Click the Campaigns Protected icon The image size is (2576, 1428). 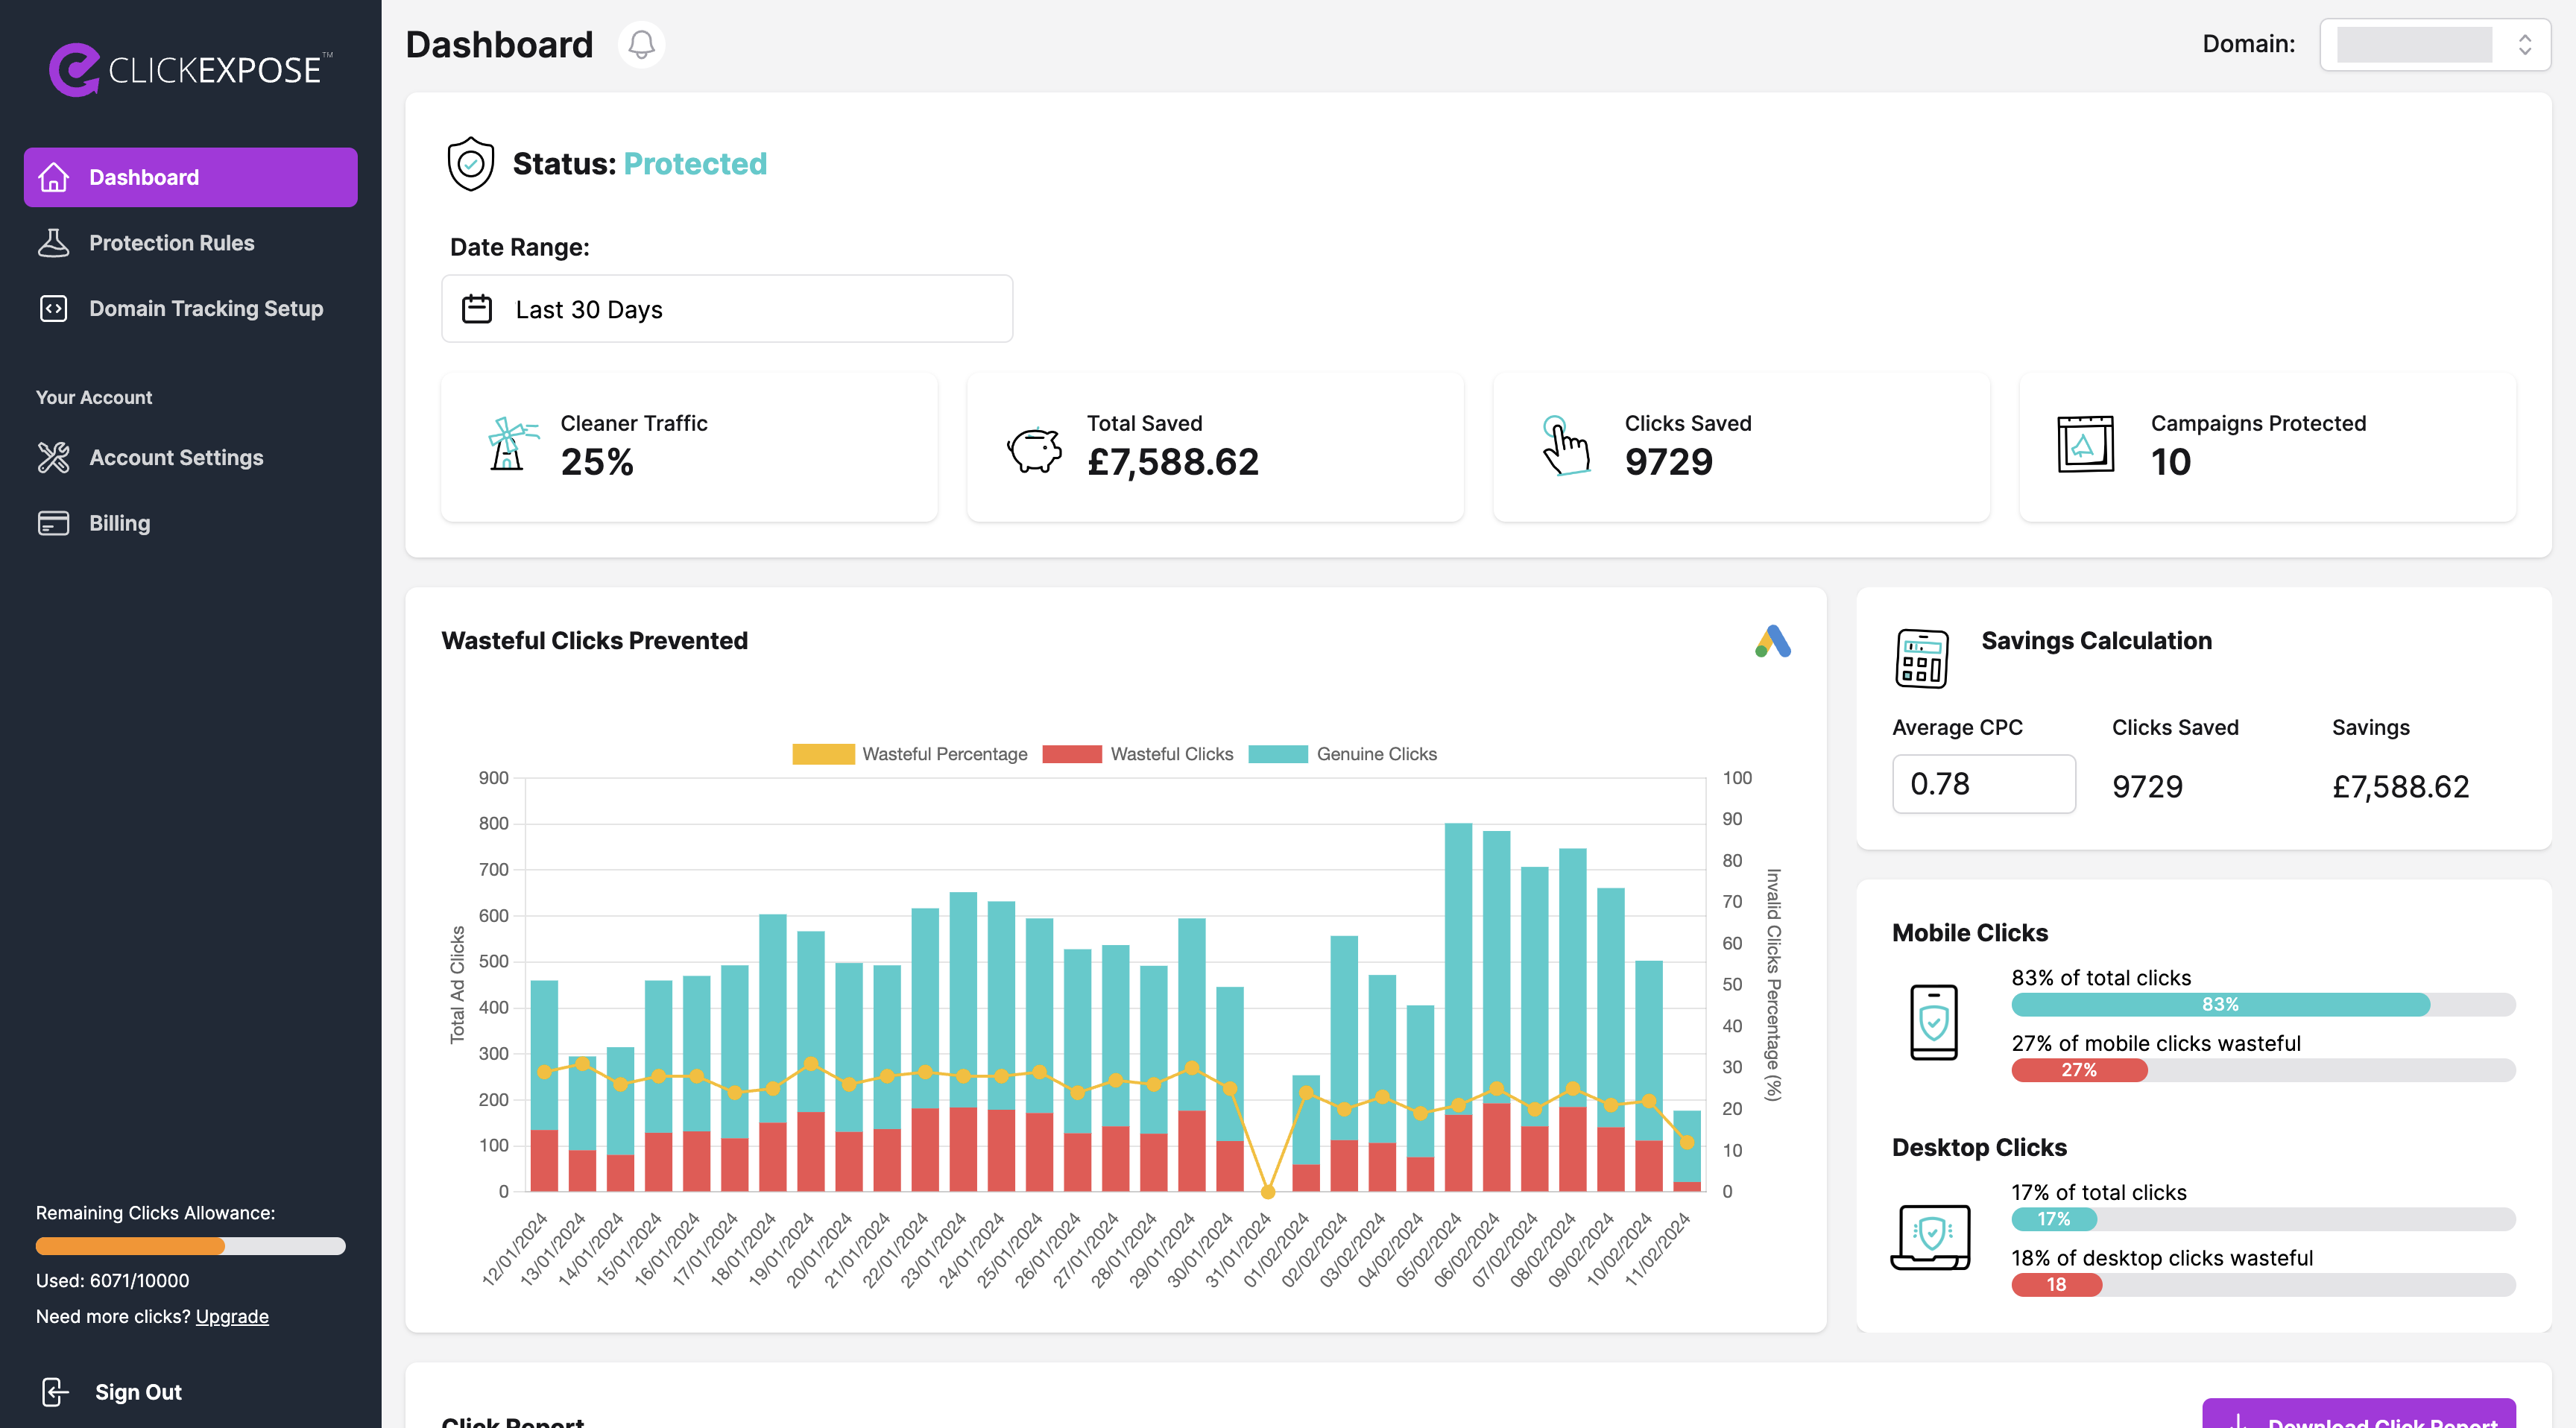point(2085,444)
